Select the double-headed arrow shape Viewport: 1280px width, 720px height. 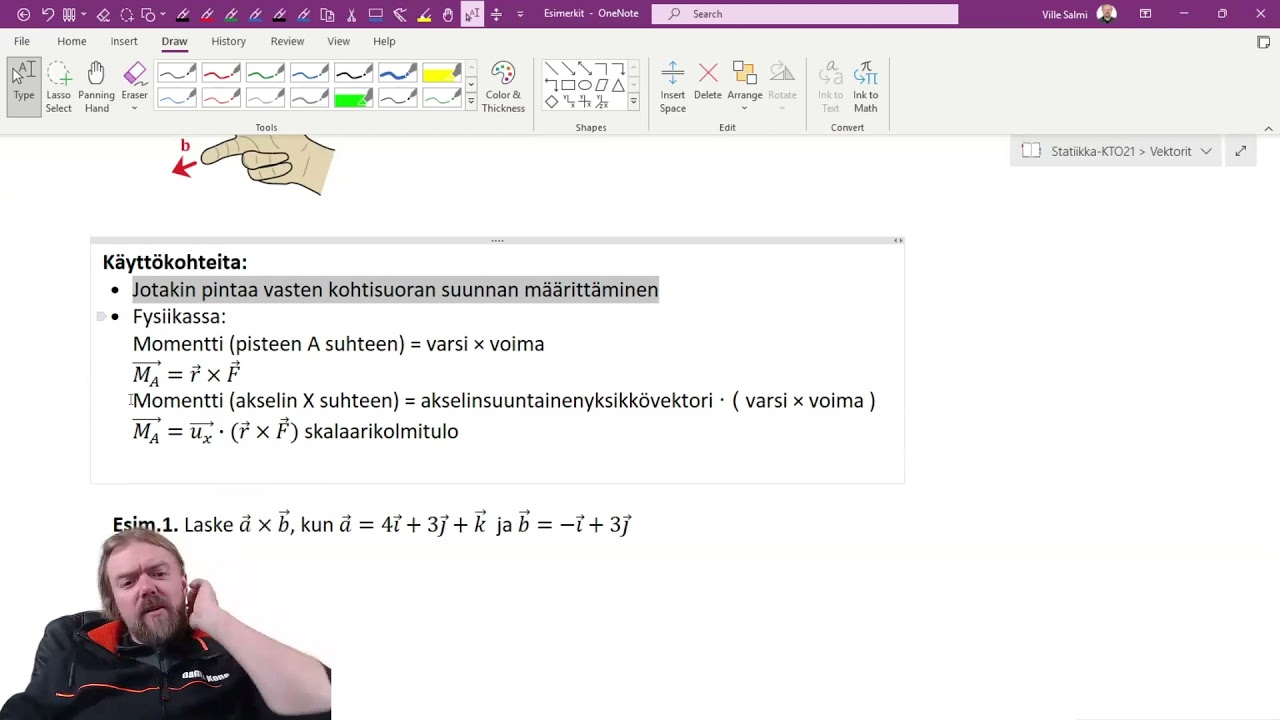click(585, 69)
